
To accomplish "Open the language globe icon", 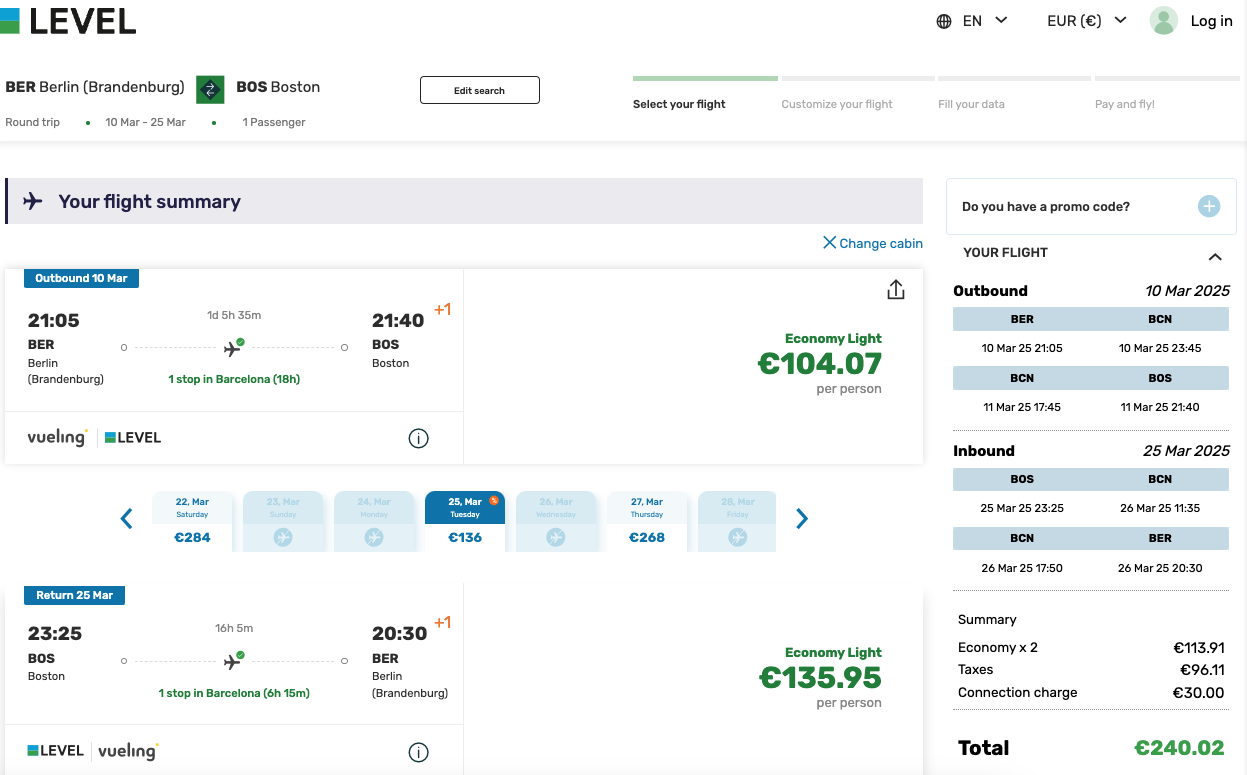I will click(x=944, y=21).
